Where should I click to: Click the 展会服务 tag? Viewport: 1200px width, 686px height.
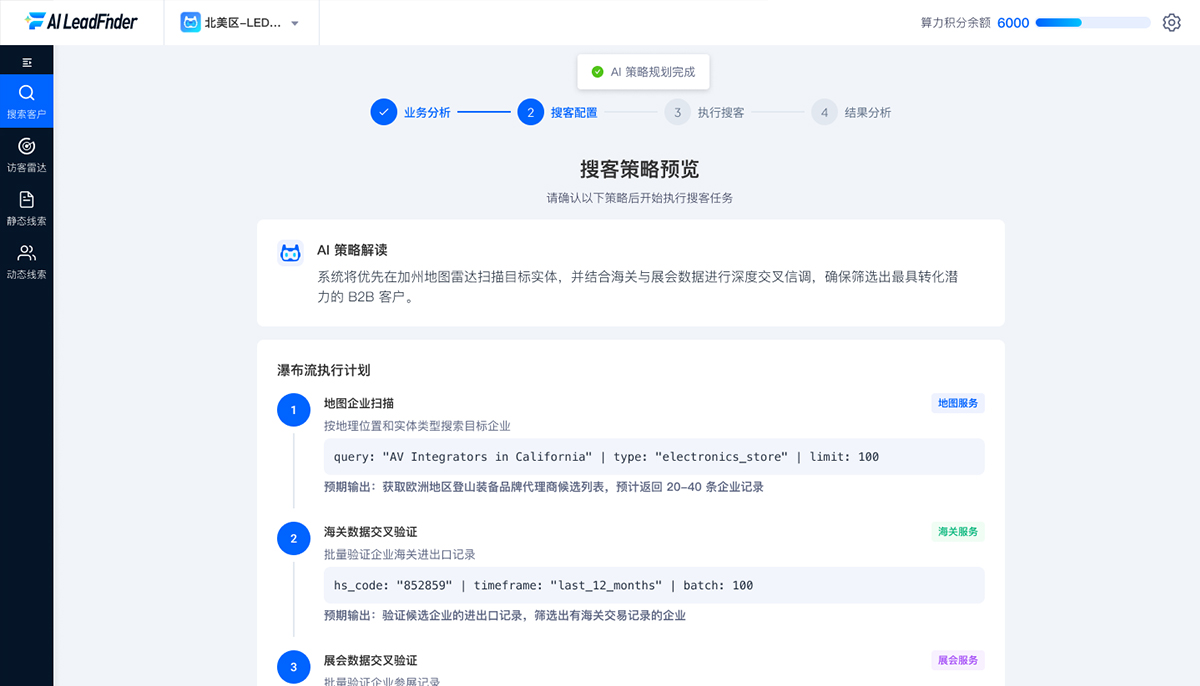pos(958,660)
